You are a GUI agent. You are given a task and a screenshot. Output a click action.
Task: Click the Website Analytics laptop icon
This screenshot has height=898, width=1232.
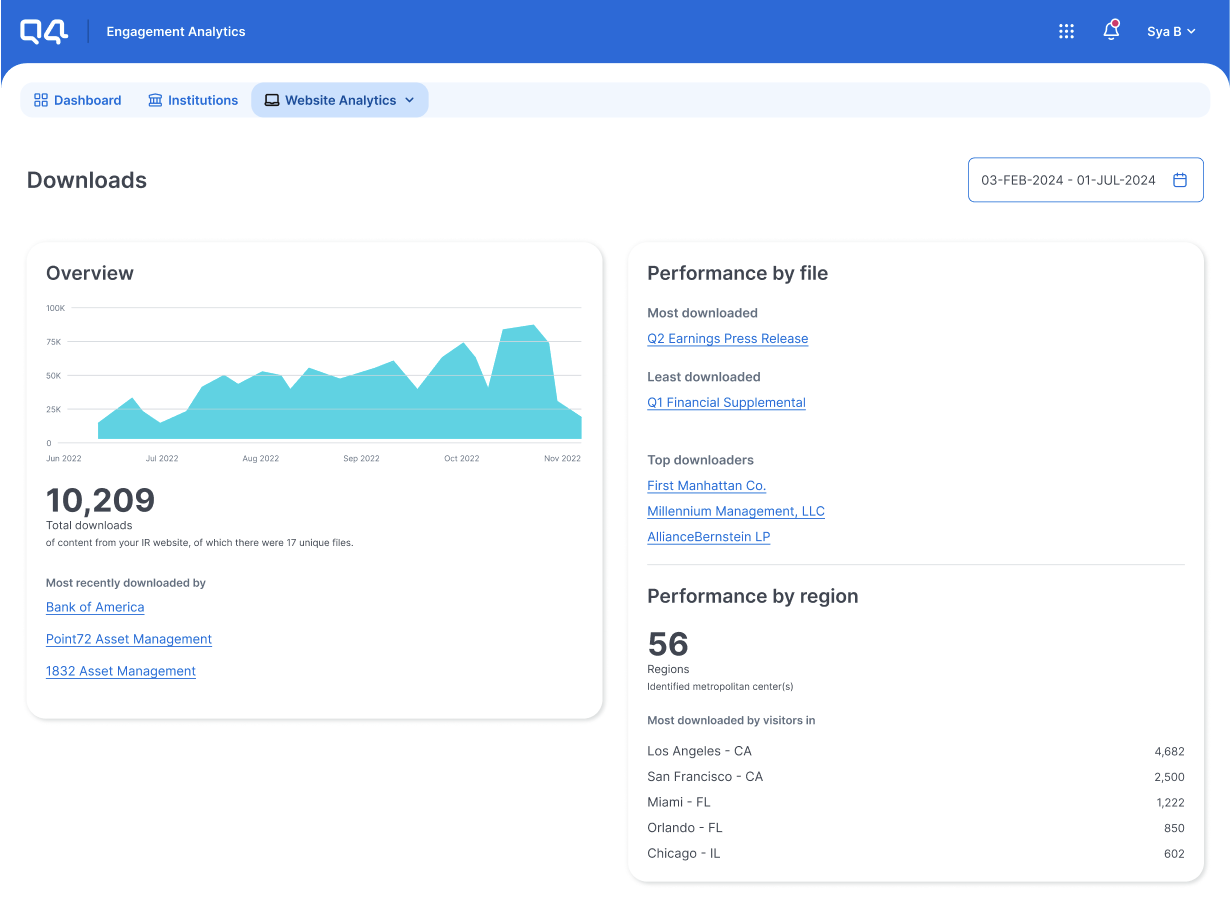272,100
